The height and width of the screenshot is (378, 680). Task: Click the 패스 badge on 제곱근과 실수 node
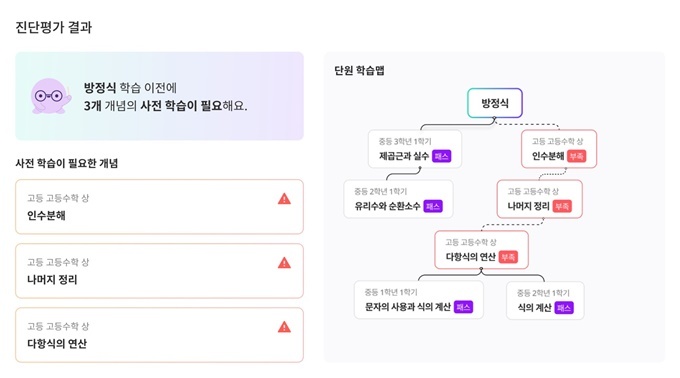441,156
